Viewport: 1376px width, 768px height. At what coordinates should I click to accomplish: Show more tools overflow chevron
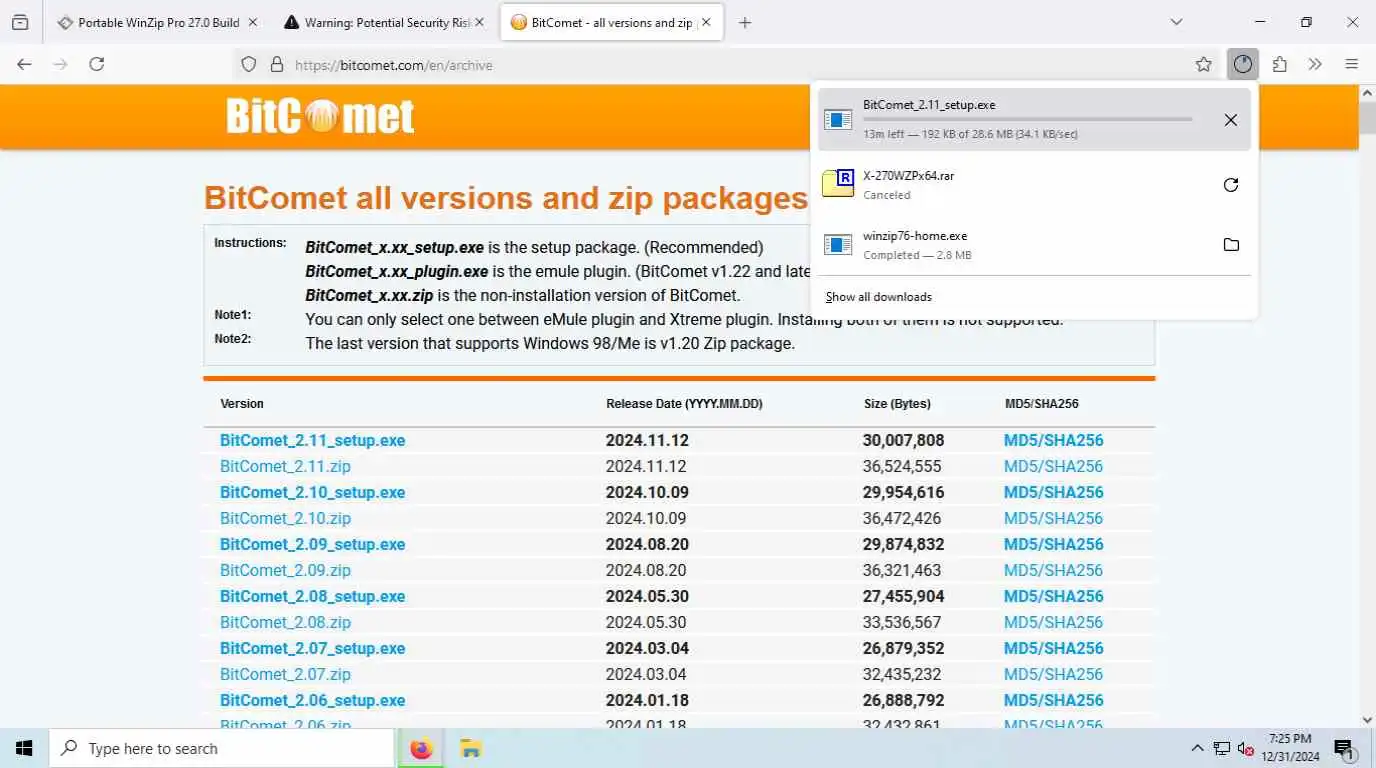click(1315, 64)
